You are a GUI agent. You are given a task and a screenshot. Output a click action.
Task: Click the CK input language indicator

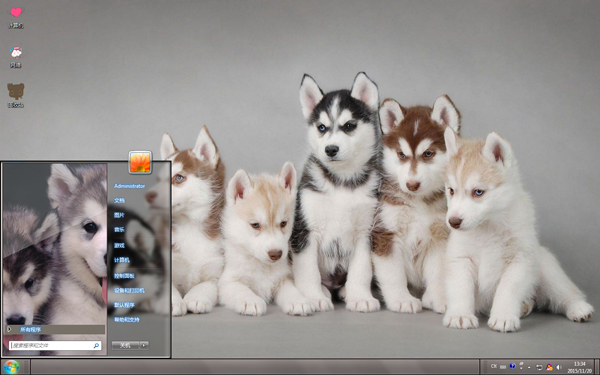(x=494, y=367)
